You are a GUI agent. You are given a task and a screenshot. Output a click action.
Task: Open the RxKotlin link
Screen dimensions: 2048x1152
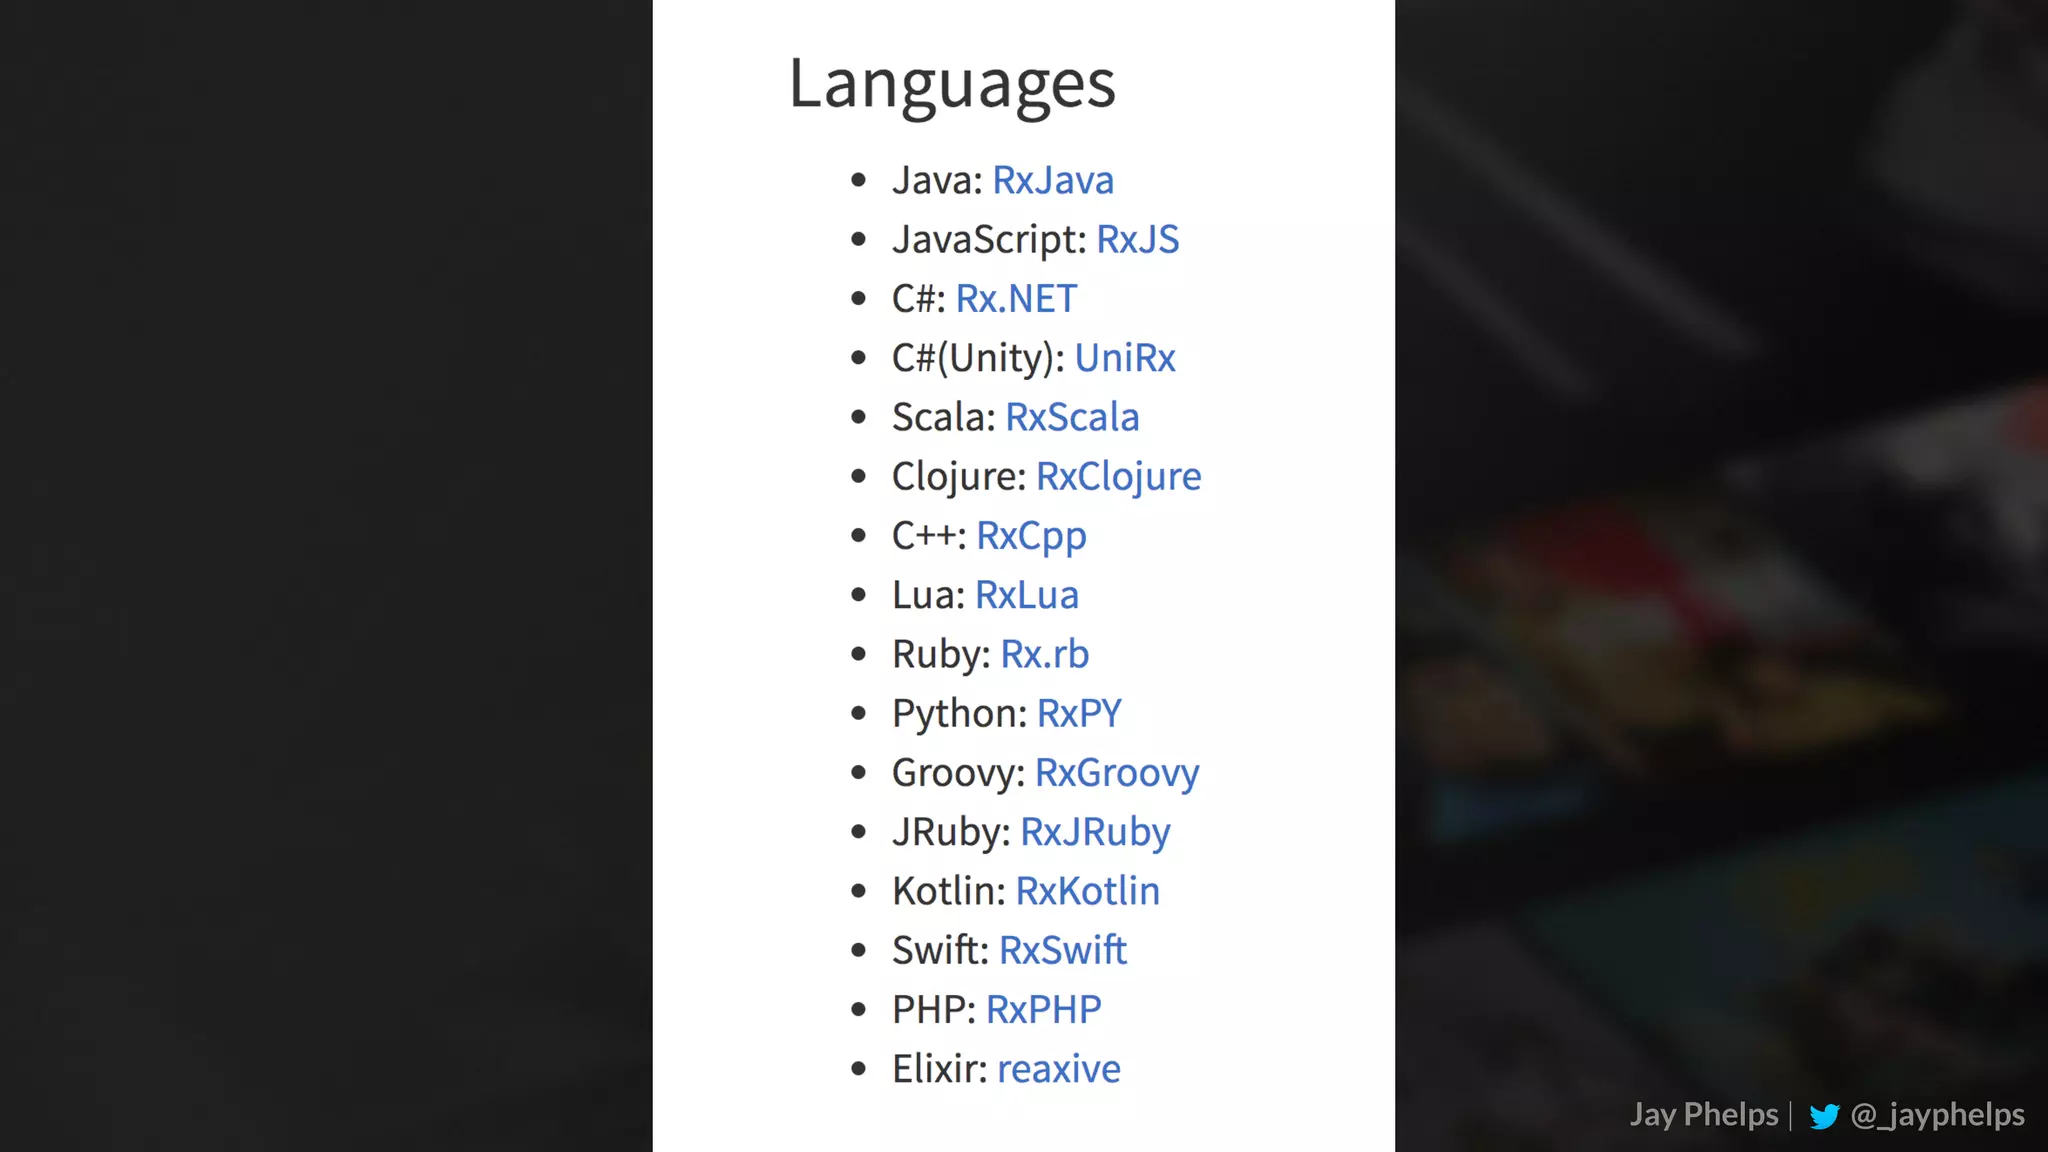(1087, 891)
